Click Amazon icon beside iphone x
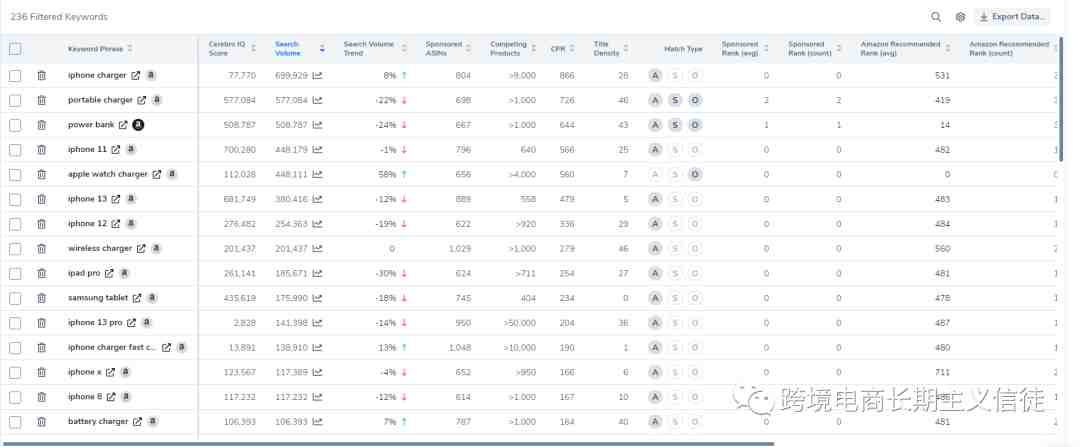 [125, 372]
